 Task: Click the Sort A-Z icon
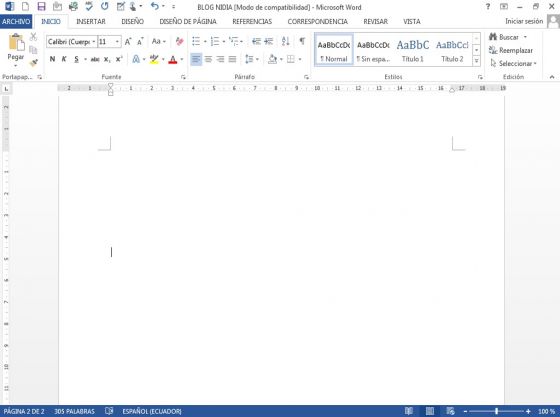tap(285, 41)
